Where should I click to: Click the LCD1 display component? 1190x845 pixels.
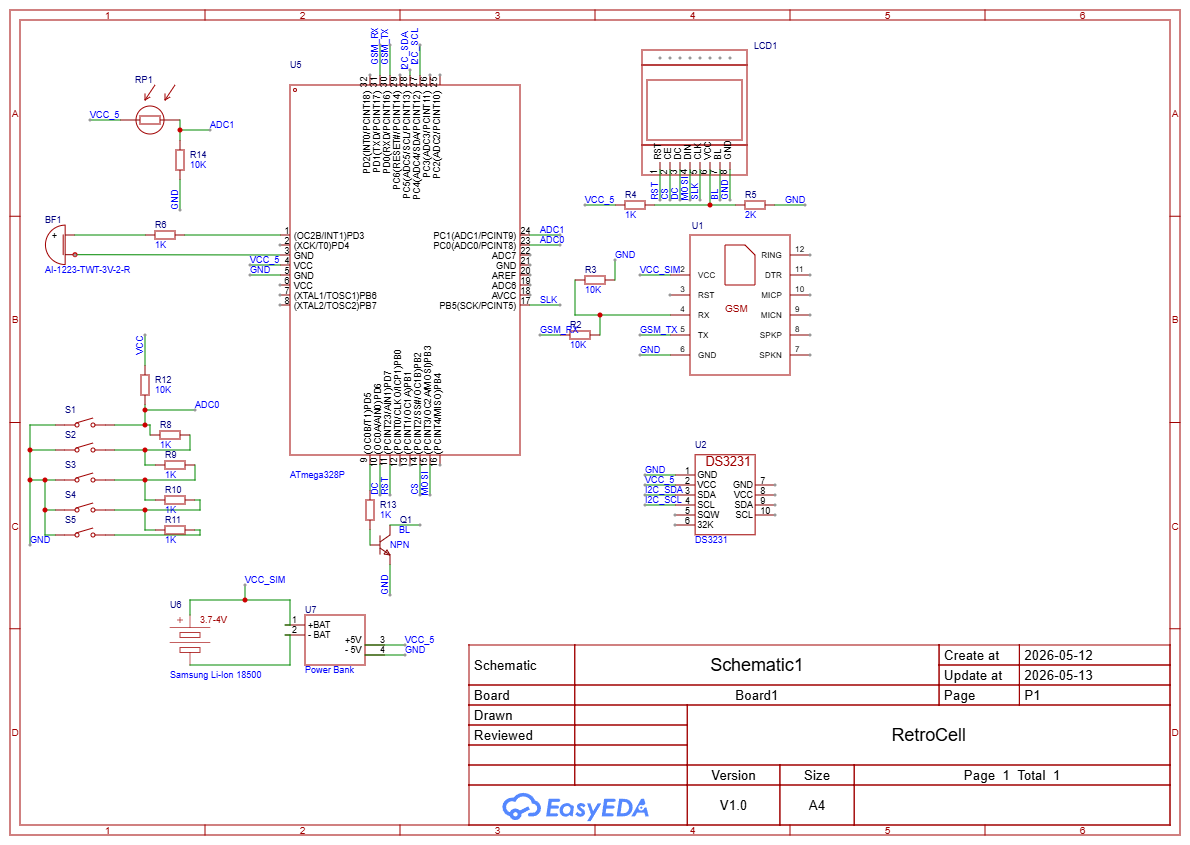[694, 112]
